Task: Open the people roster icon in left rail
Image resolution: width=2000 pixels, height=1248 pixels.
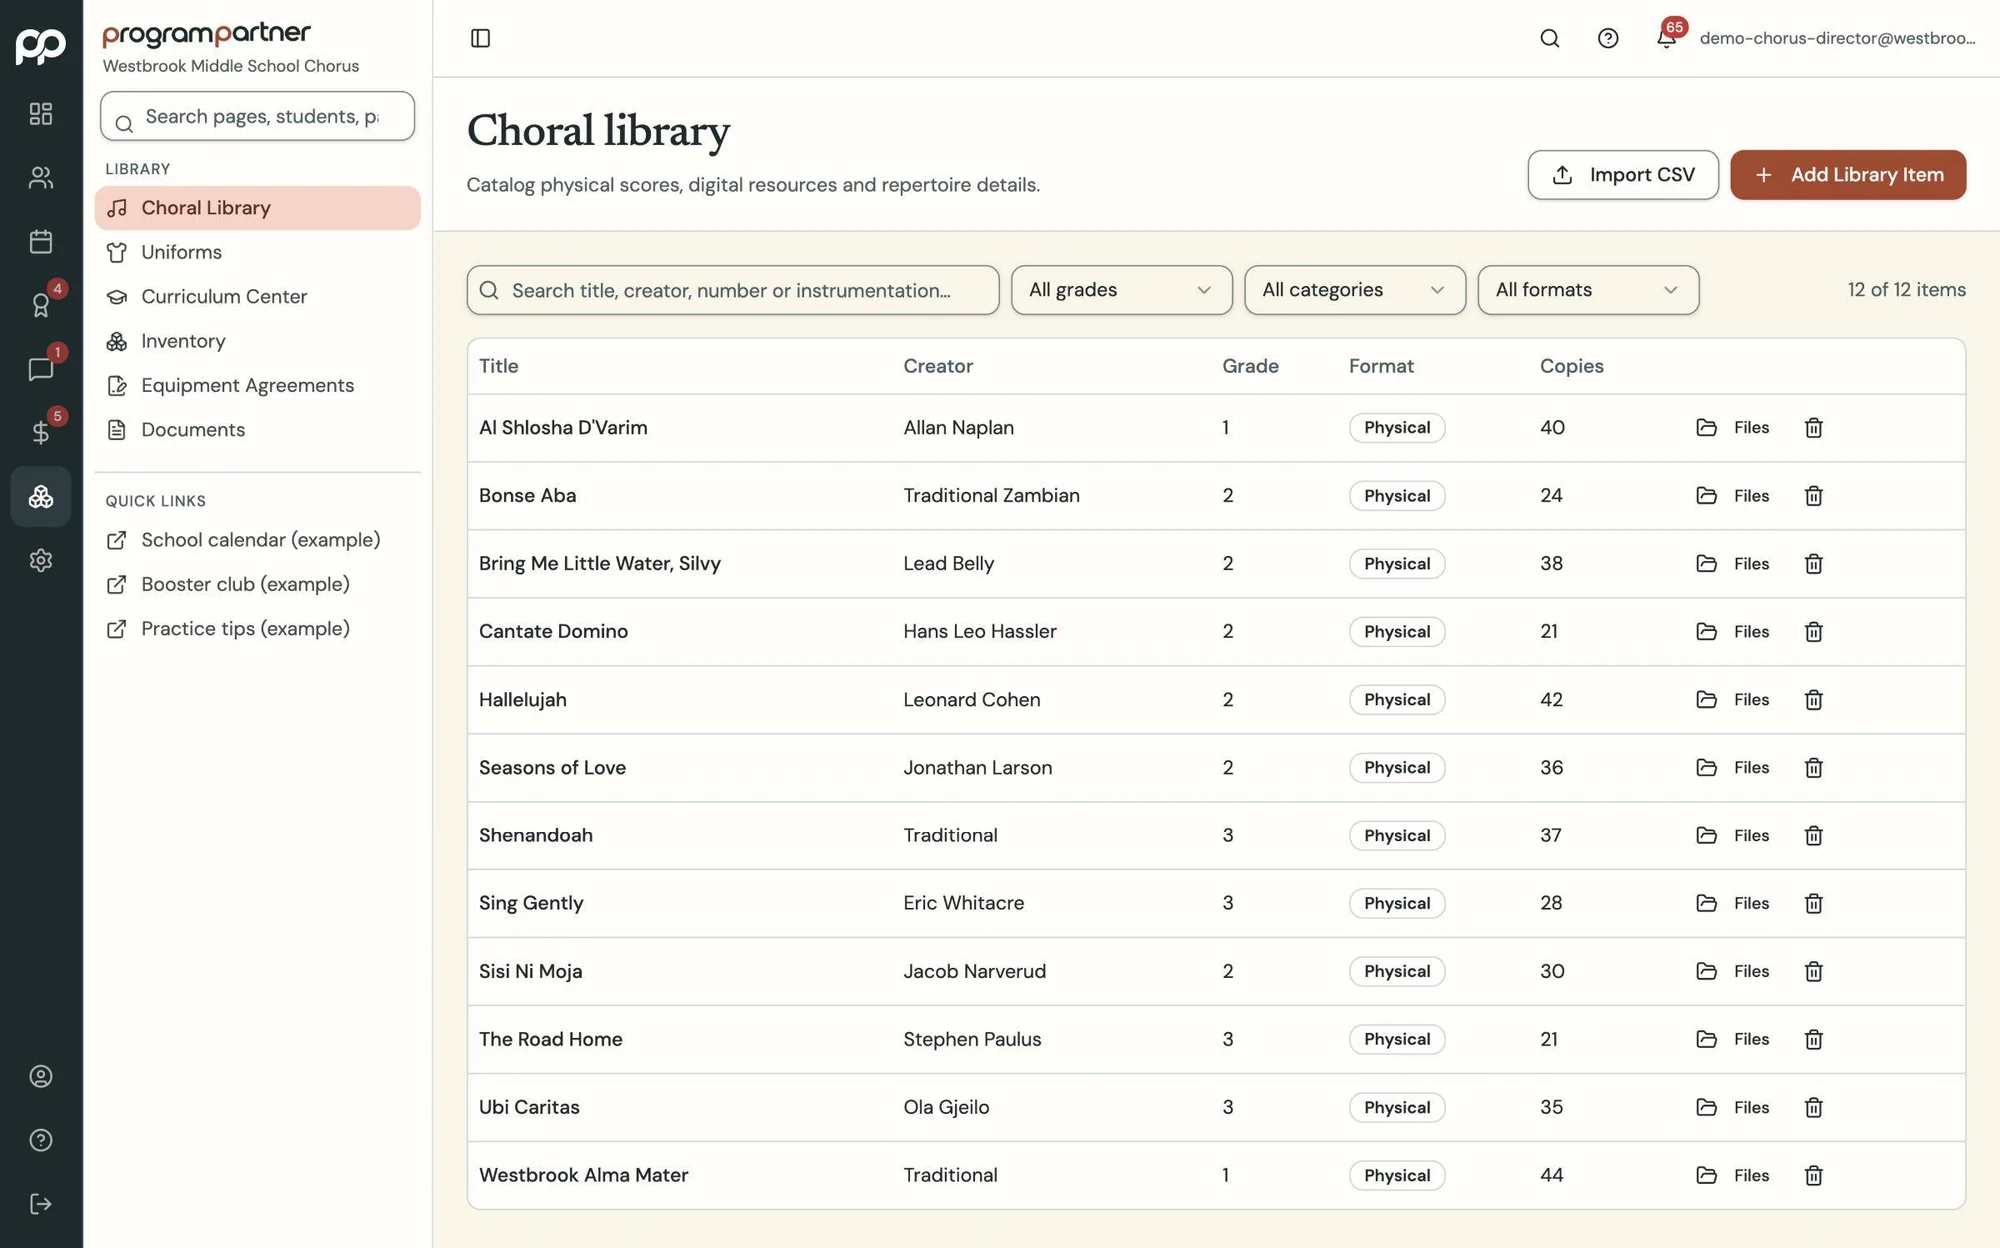Action: (x=41, y=178)
